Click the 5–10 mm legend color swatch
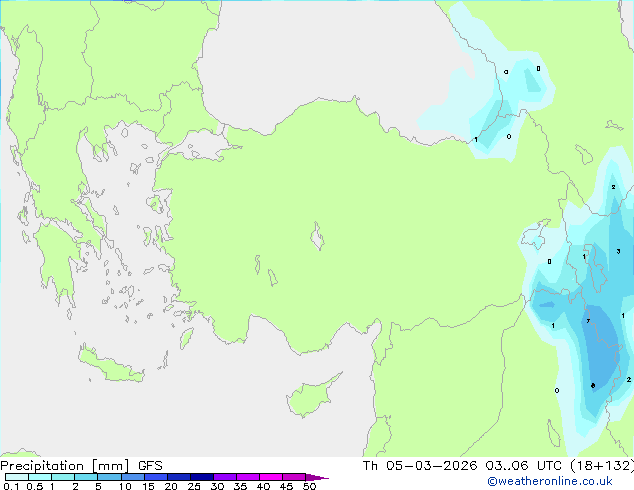Screen dimensions: 634x490 point(110,477)
